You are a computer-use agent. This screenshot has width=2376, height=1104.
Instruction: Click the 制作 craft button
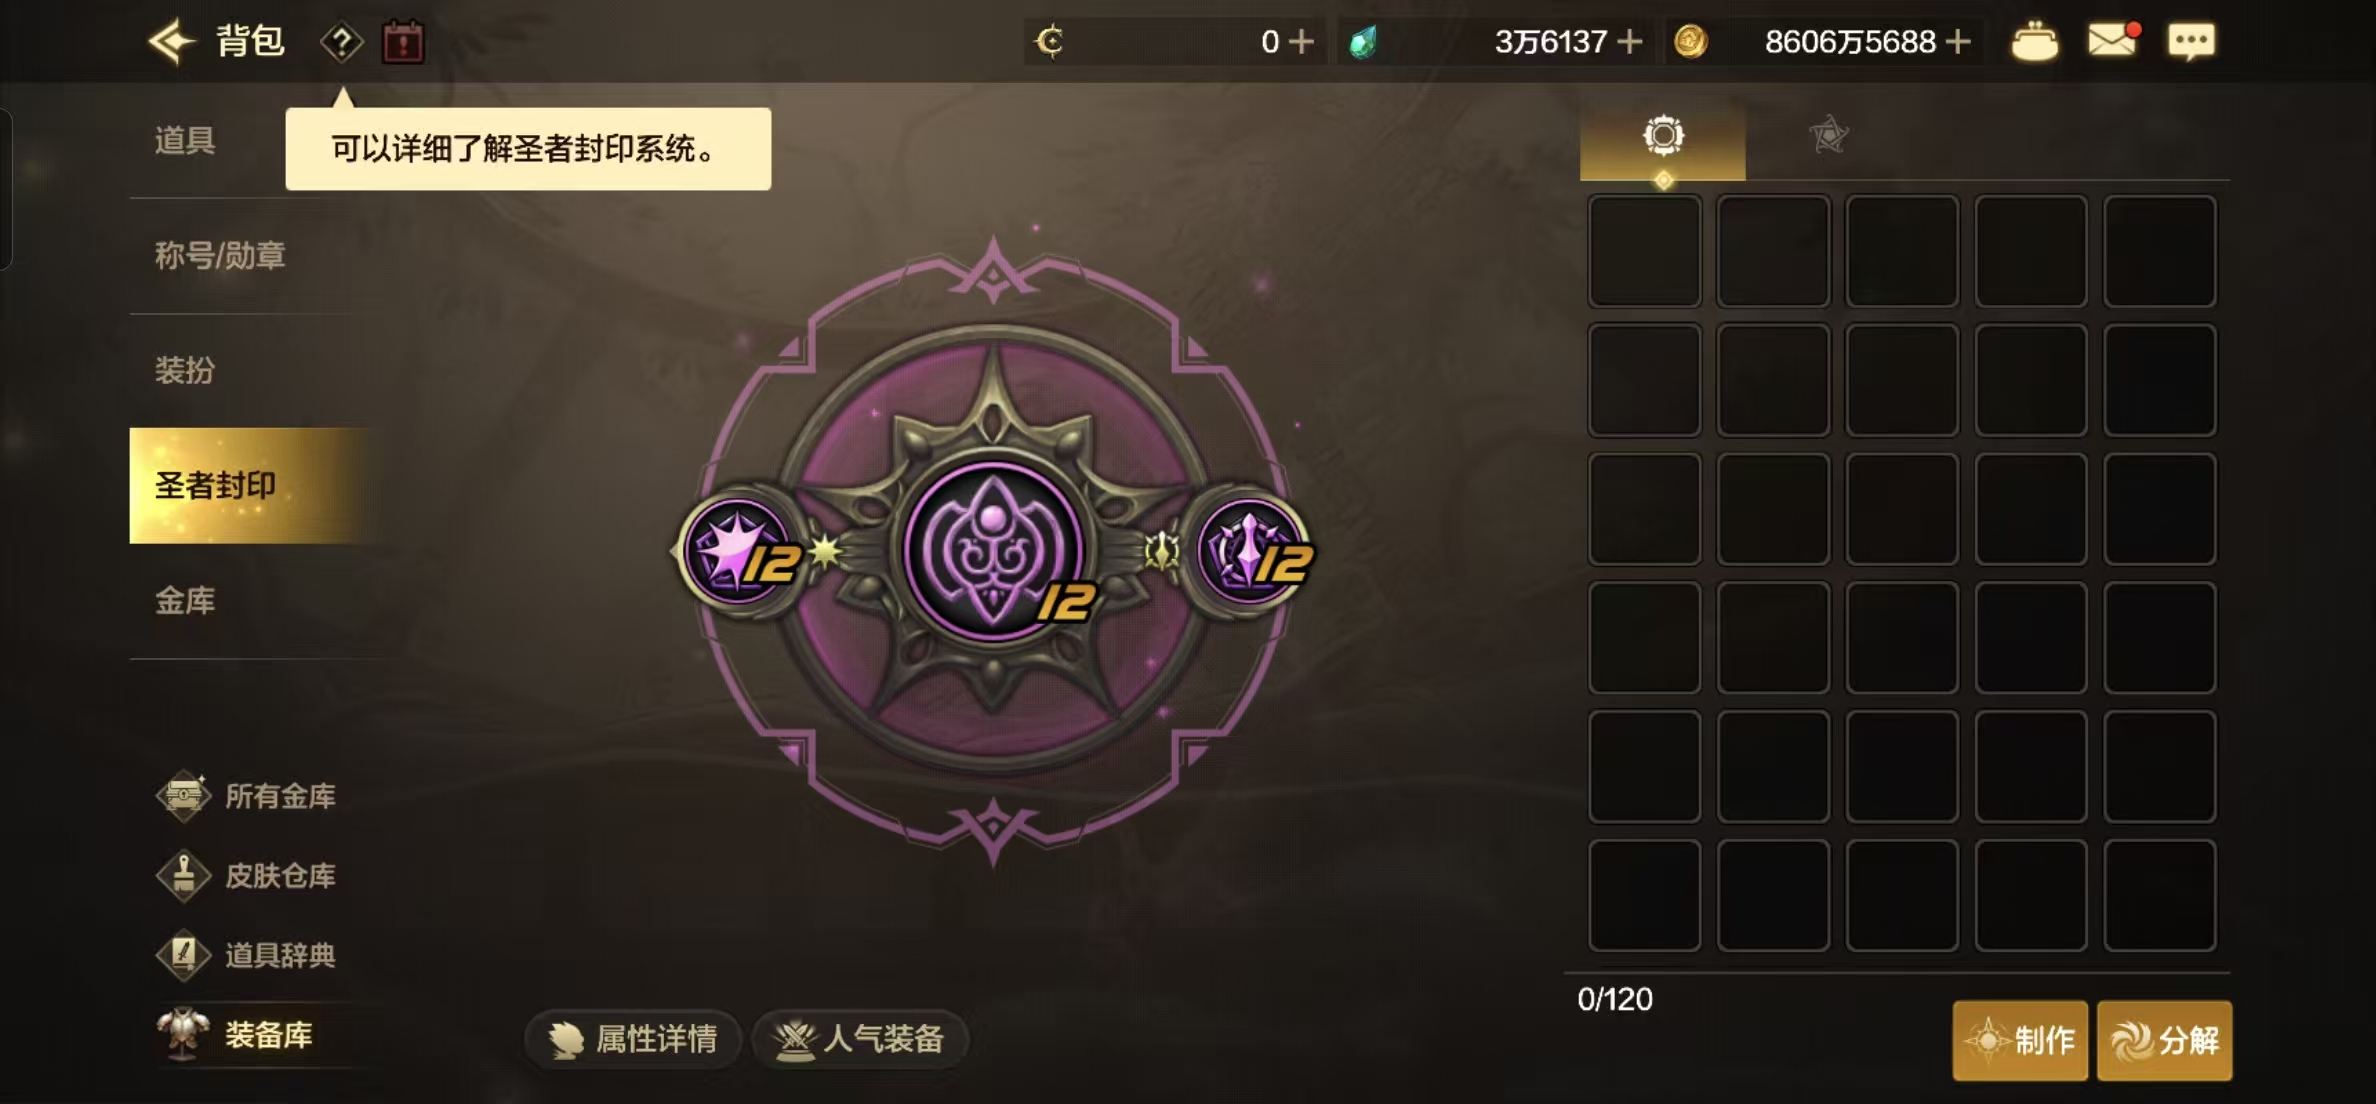pos(2020,1040)
